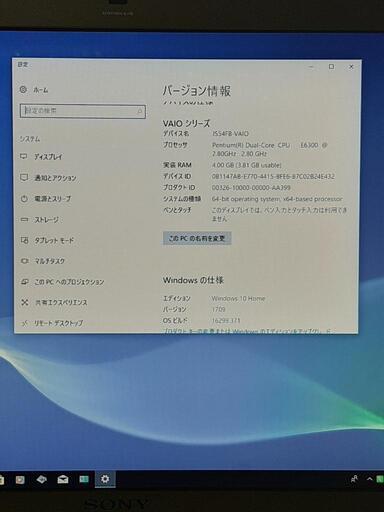Click the ストレージ drive icon
384x512 pixels.
pyautogui.click(x=24, y=220)
